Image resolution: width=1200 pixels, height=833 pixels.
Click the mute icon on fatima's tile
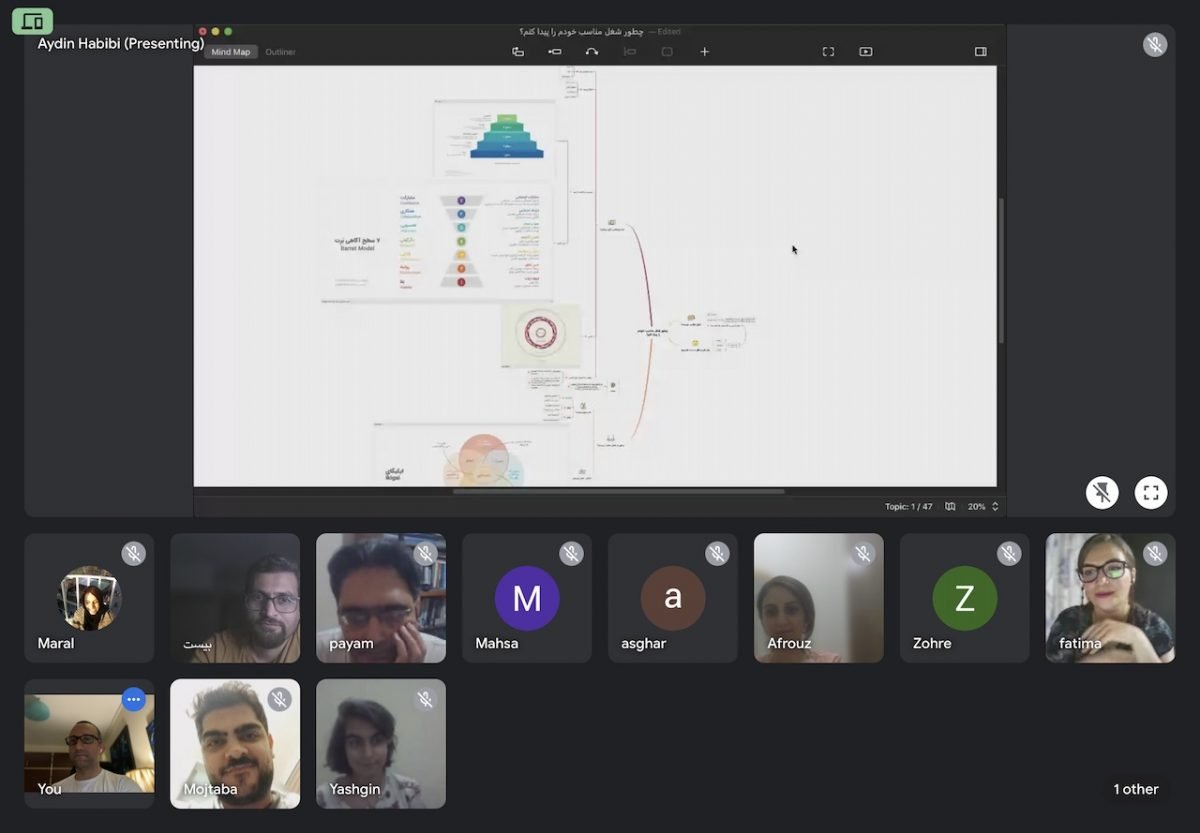point(1156,554)
